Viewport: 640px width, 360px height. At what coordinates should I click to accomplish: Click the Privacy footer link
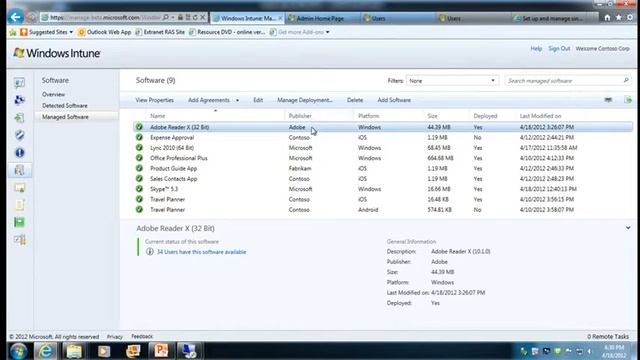tap(115, 337)
